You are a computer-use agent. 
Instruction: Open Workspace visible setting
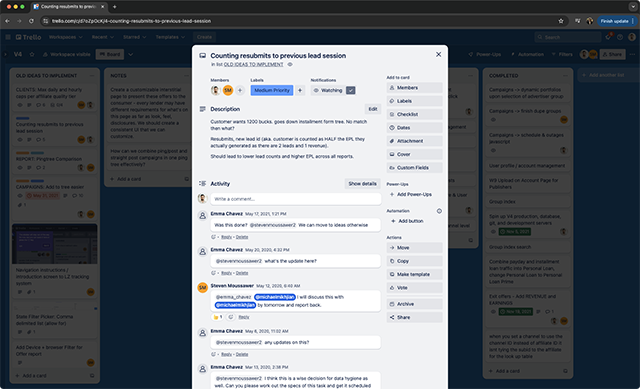66,54
